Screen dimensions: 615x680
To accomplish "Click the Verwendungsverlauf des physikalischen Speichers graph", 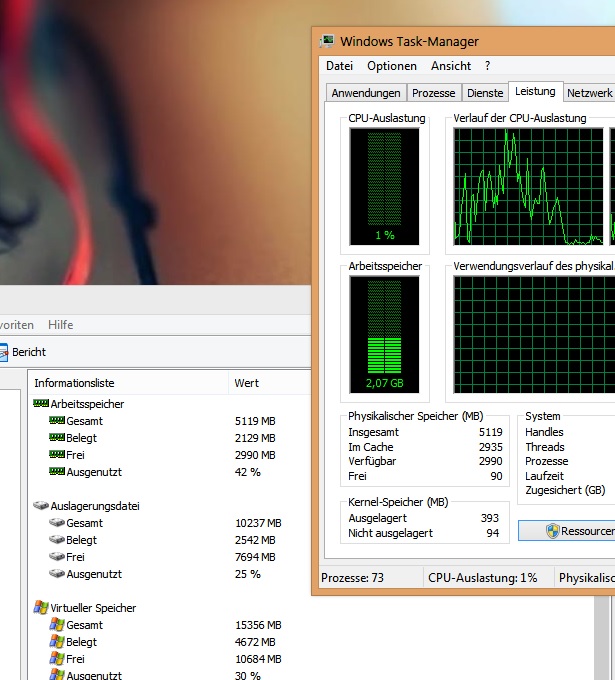I will coord(534,334).
